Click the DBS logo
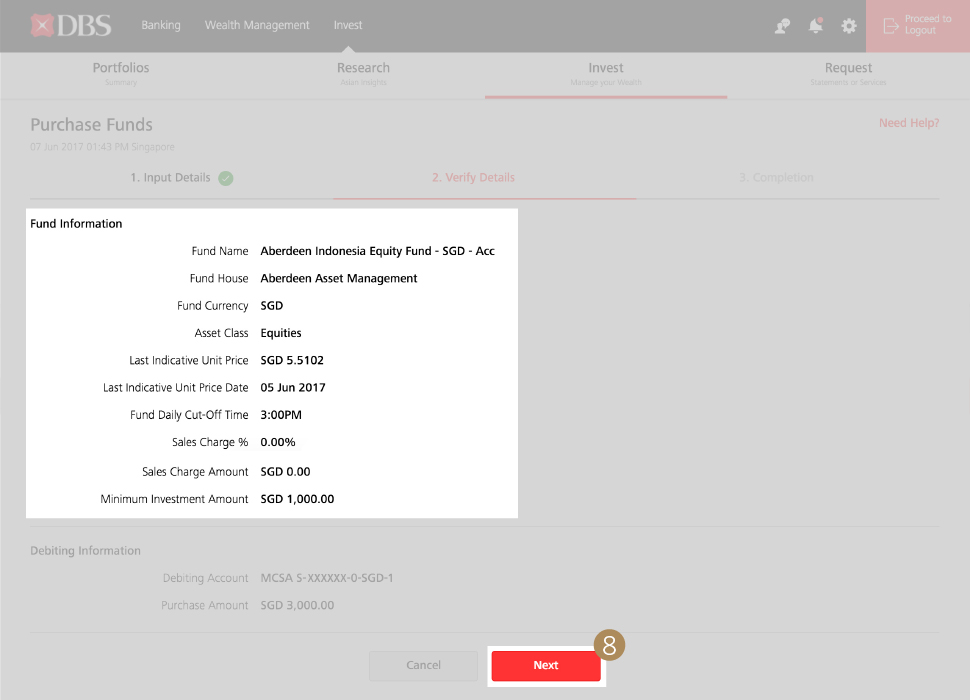The image size is (970, 700). [x=71, y=25]
